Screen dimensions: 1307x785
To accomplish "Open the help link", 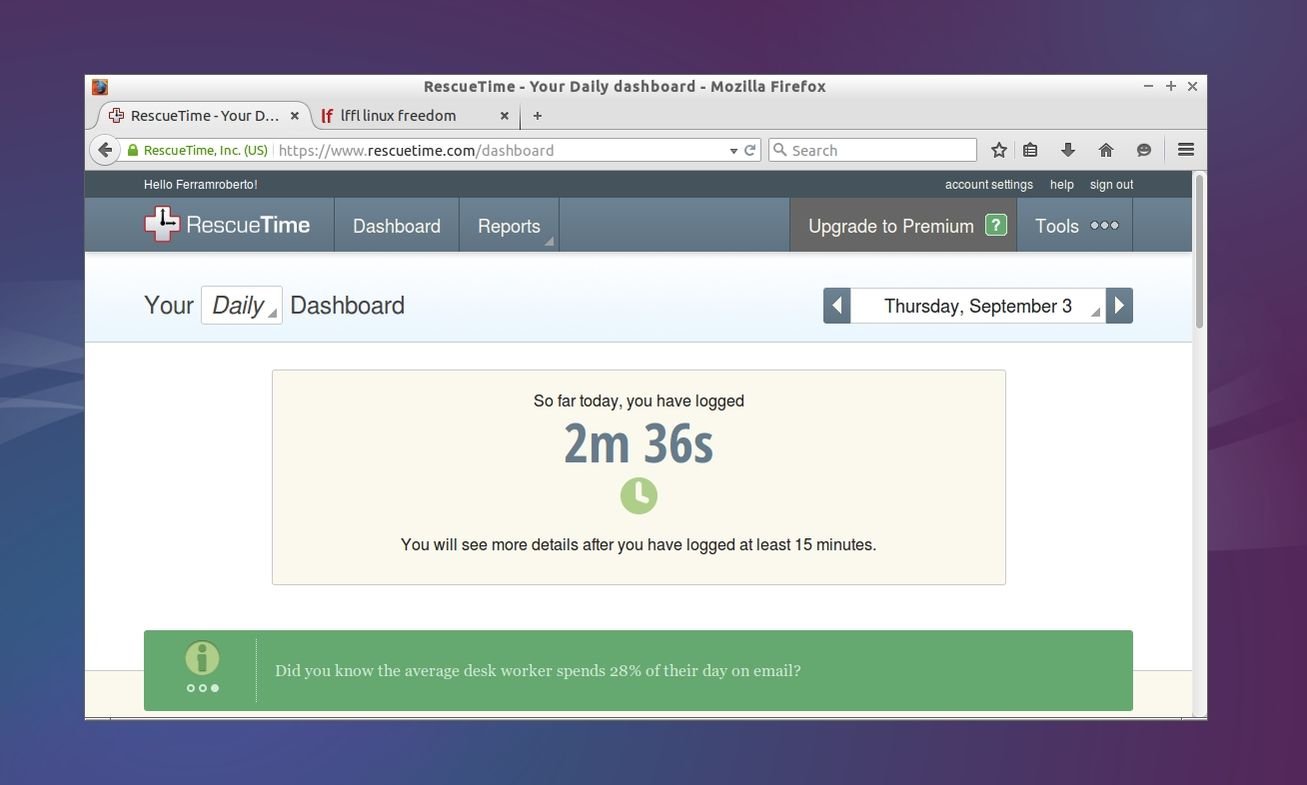I will click(x=1062, y=184).
